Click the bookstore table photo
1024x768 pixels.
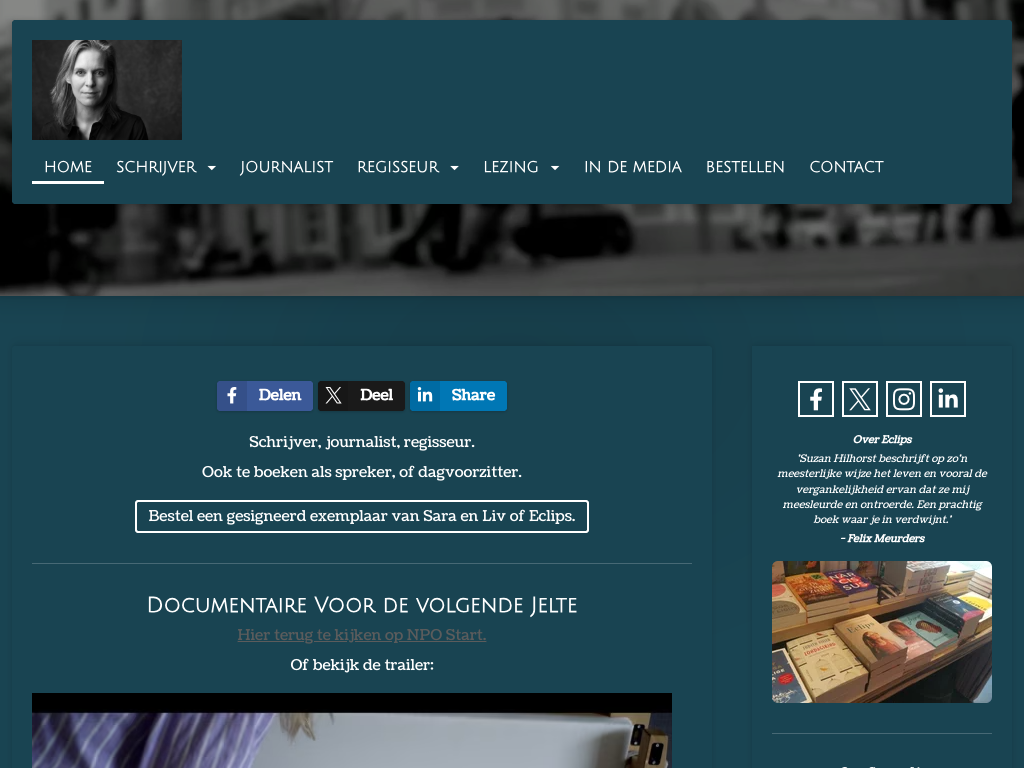881,632
